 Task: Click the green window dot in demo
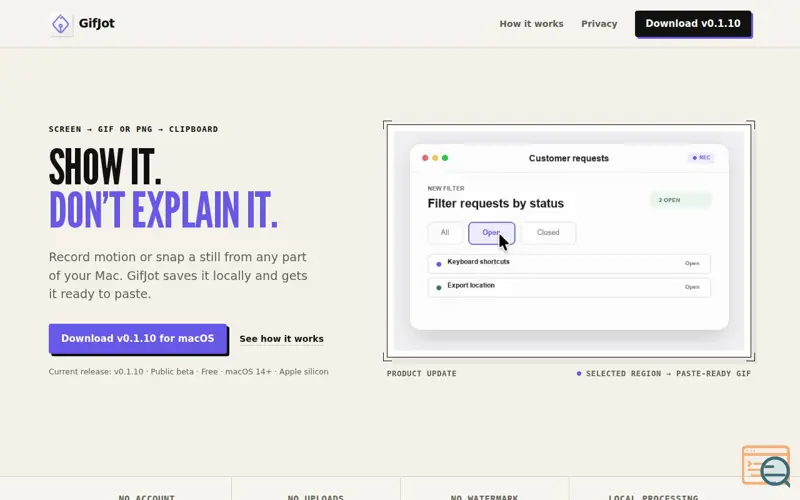click(x=445, y=158)
